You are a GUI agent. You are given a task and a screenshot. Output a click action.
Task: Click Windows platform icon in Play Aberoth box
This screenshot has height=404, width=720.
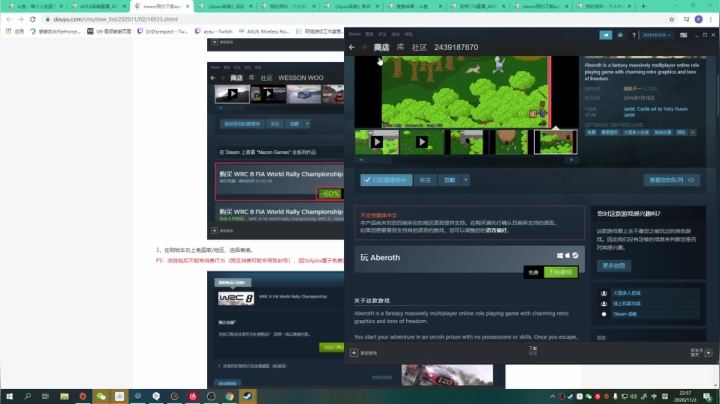point(560,255)
